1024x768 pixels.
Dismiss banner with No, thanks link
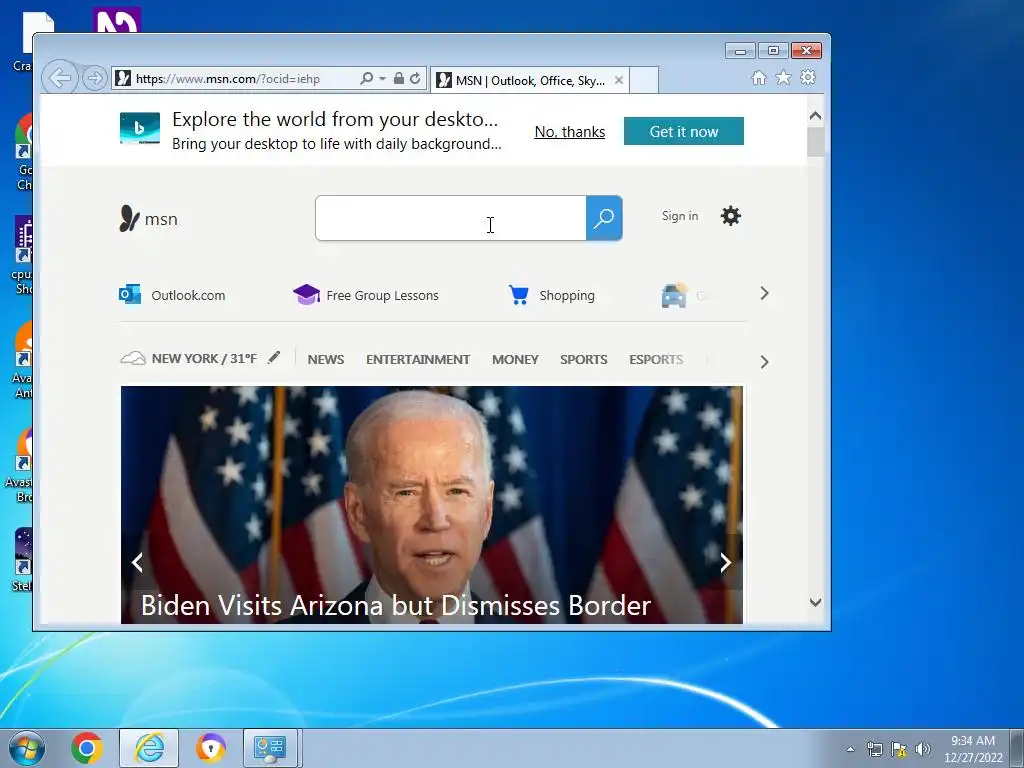[x=569, y=132]
